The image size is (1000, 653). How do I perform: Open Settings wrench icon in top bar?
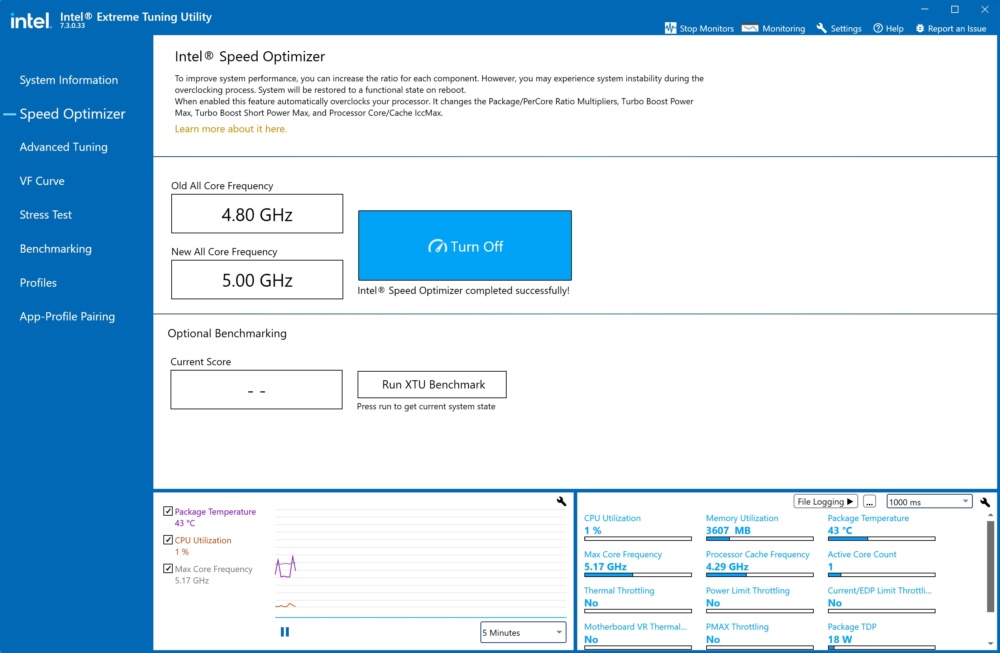coord(821,28)
